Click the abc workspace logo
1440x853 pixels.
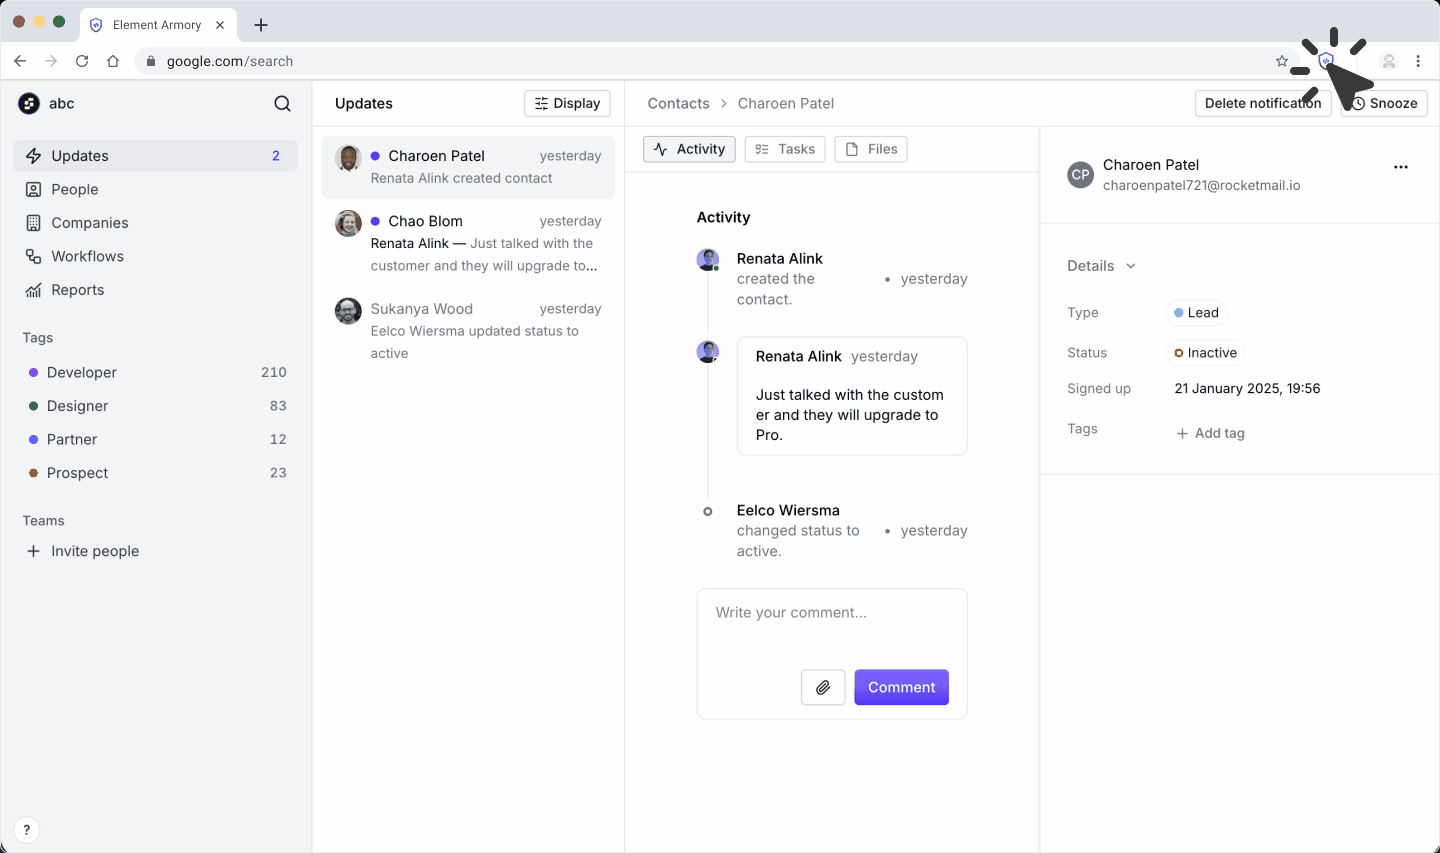tap(29, 104)
